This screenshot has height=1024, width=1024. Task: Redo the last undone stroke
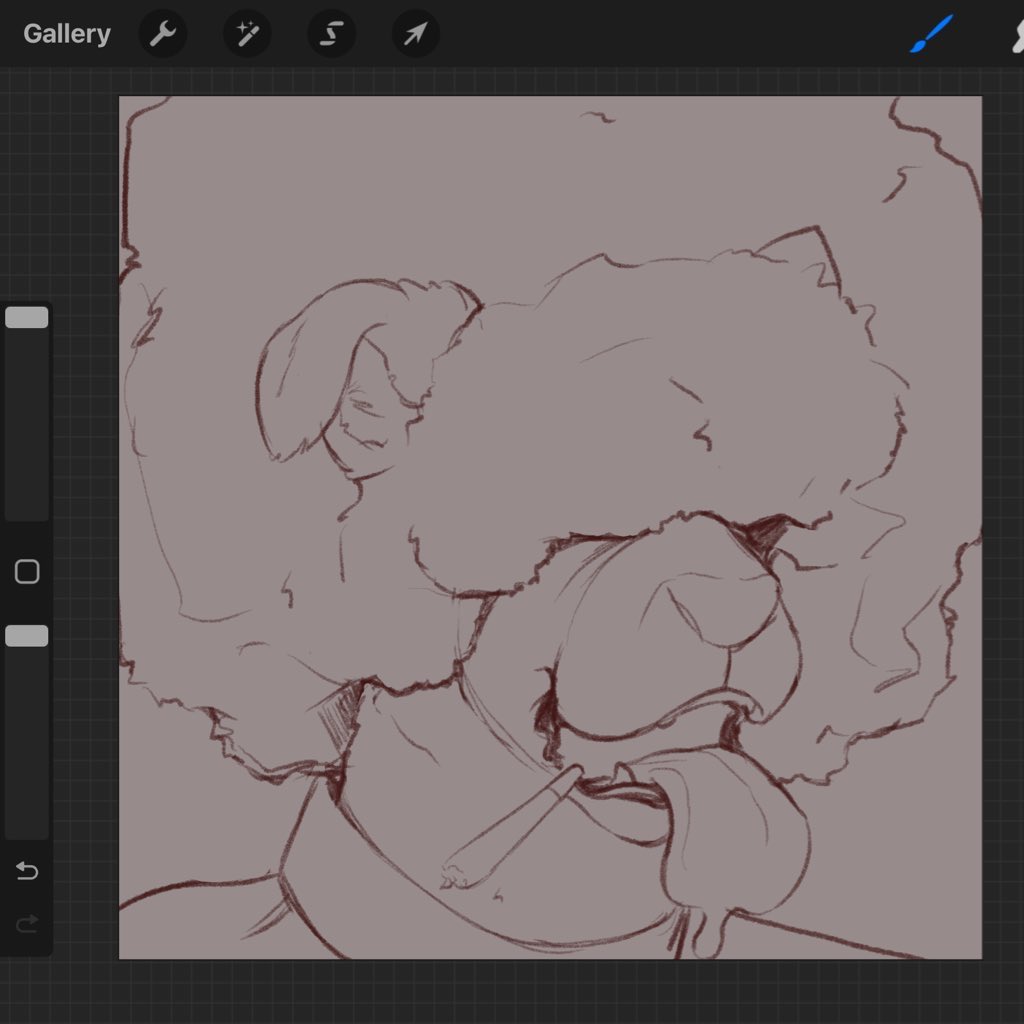pos(27,923)
